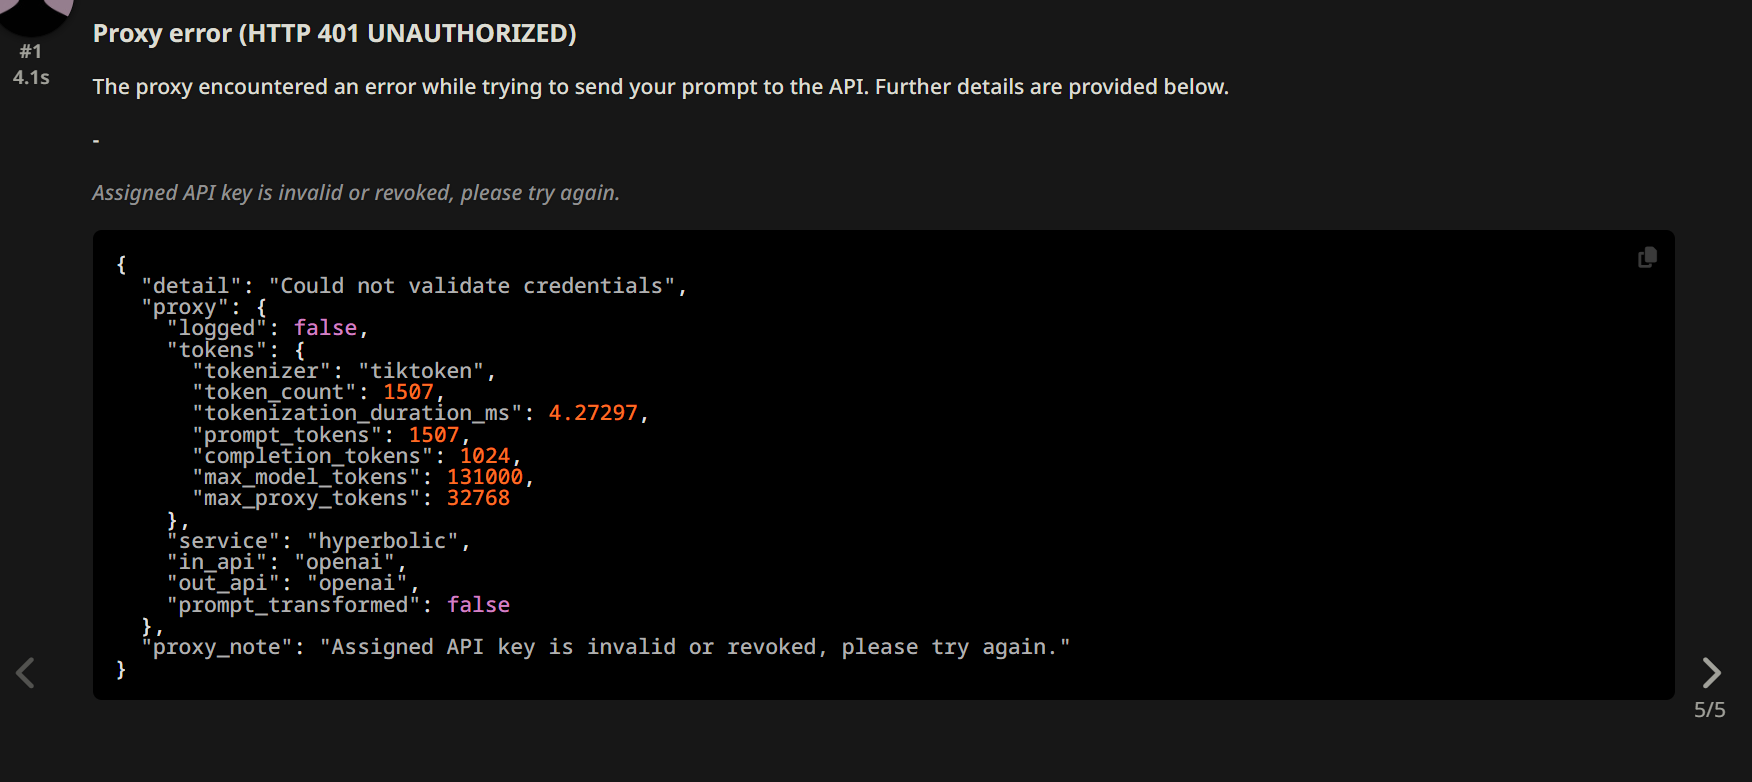Click the logged false value

coord(325,328)
